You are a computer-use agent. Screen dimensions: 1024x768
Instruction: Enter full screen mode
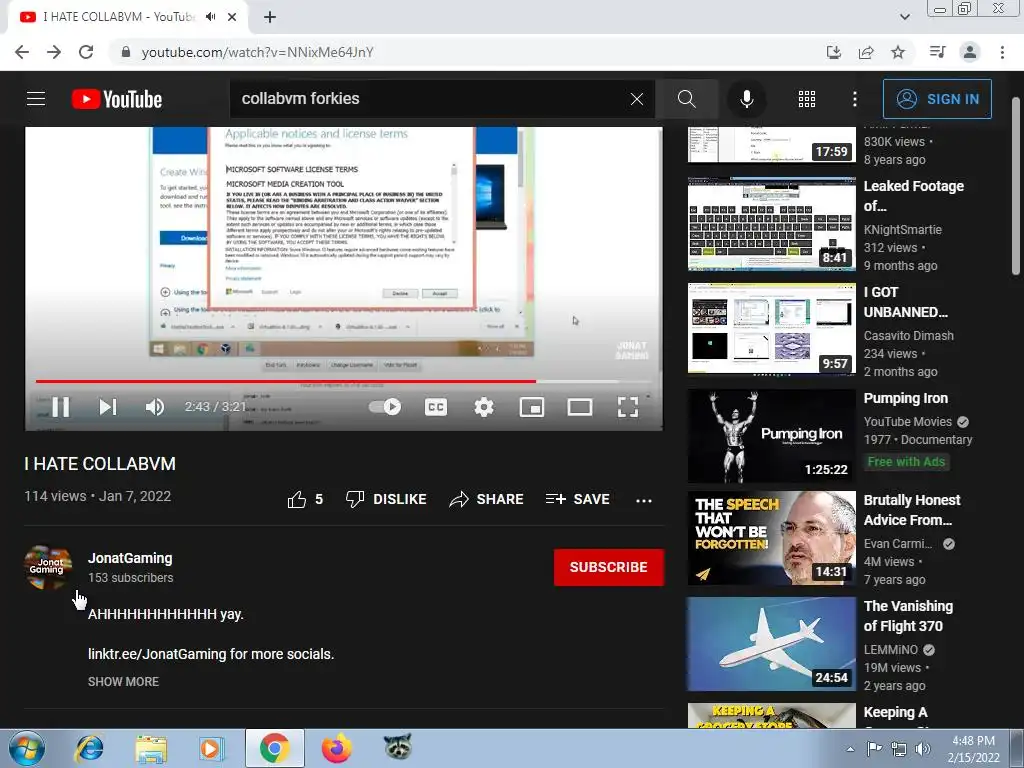coord(628,407)
